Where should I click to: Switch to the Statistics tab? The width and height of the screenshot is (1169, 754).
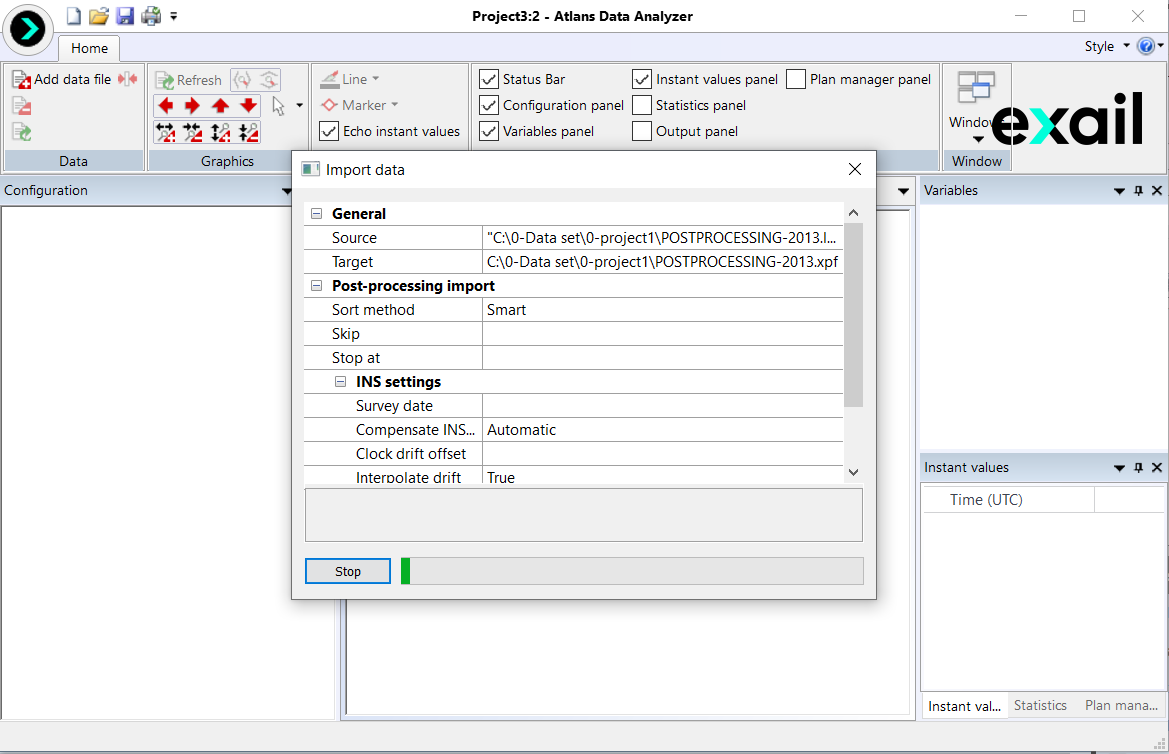pyautogui.click(x=1040, y=705)
